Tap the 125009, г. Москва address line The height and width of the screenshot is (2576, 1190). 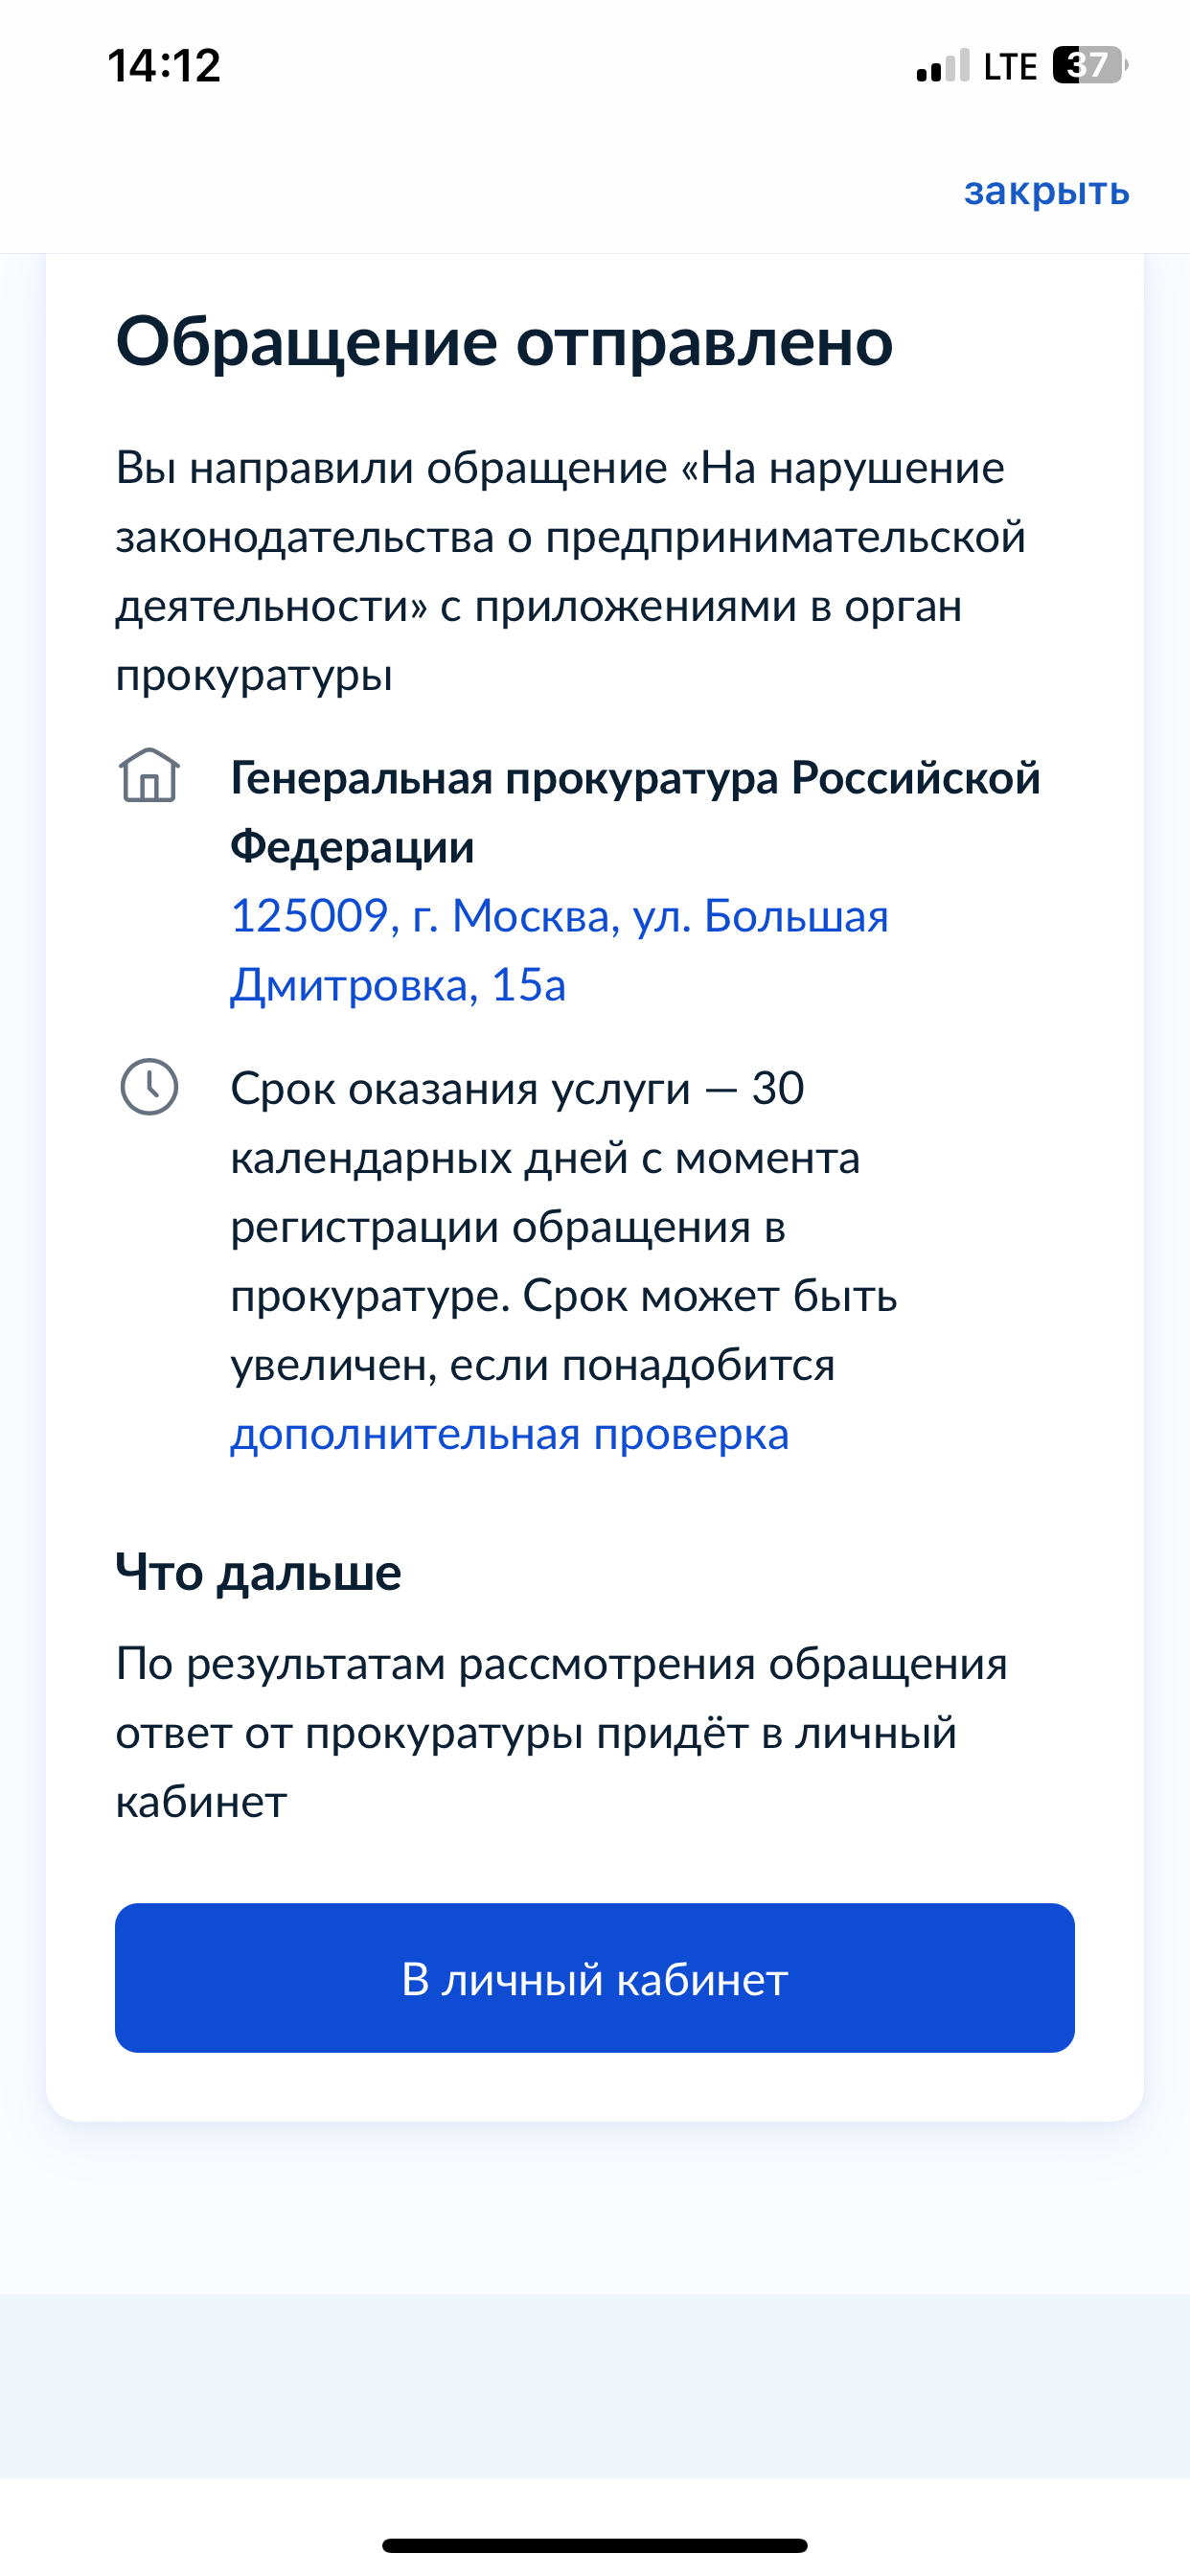pos(559,916)
